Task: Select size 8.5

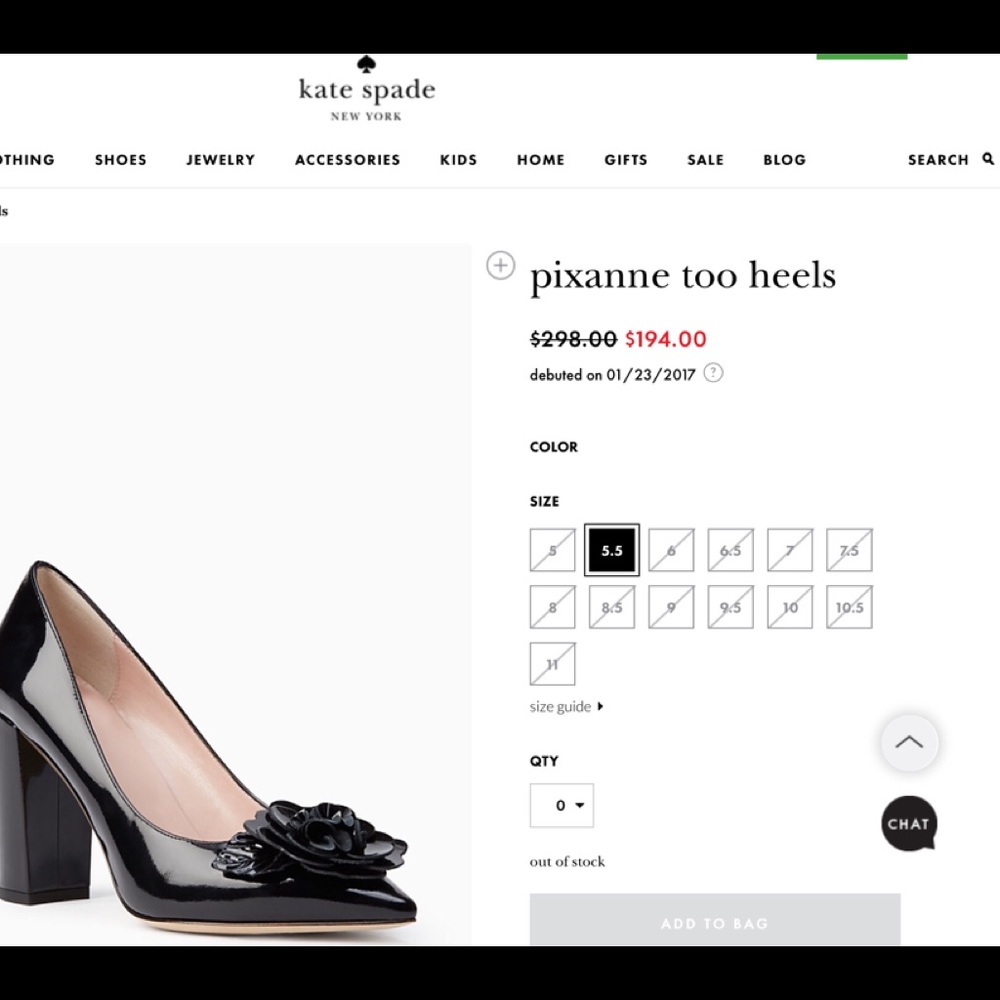Action: click(x=612, y=607)
